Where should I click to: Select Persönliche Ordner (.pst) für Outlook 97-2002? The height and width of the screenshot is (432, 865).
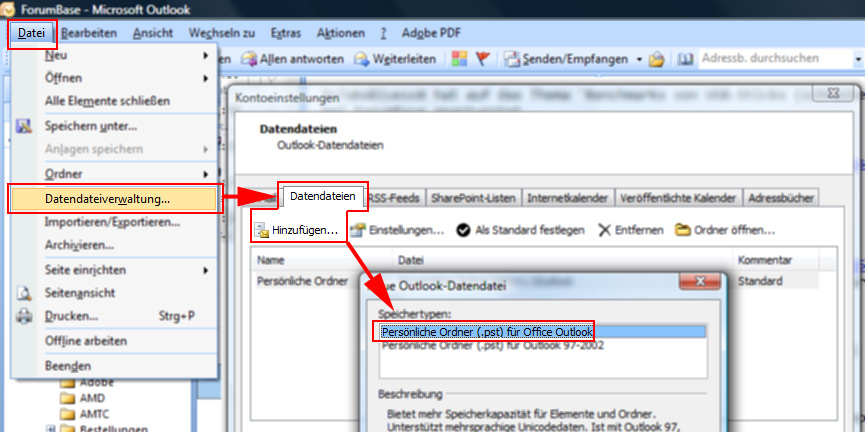pyautogui.click(x=493, y=346)
